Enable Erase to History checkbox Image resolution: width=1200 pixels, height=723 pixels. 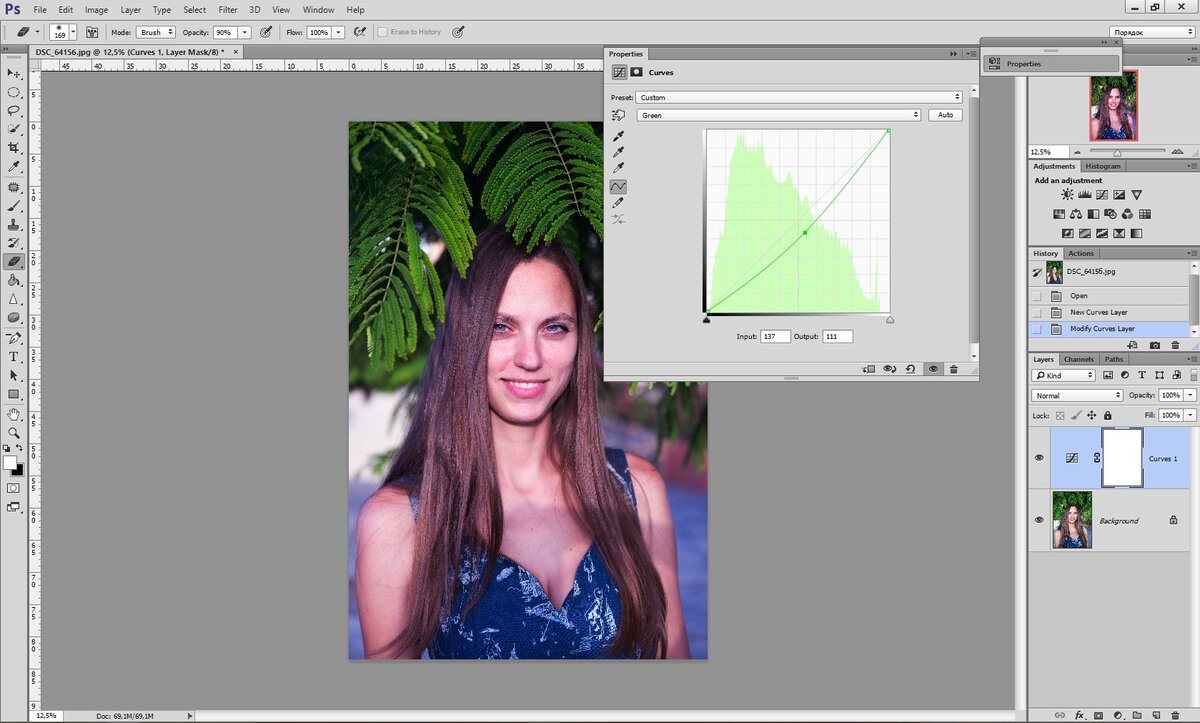383,32
